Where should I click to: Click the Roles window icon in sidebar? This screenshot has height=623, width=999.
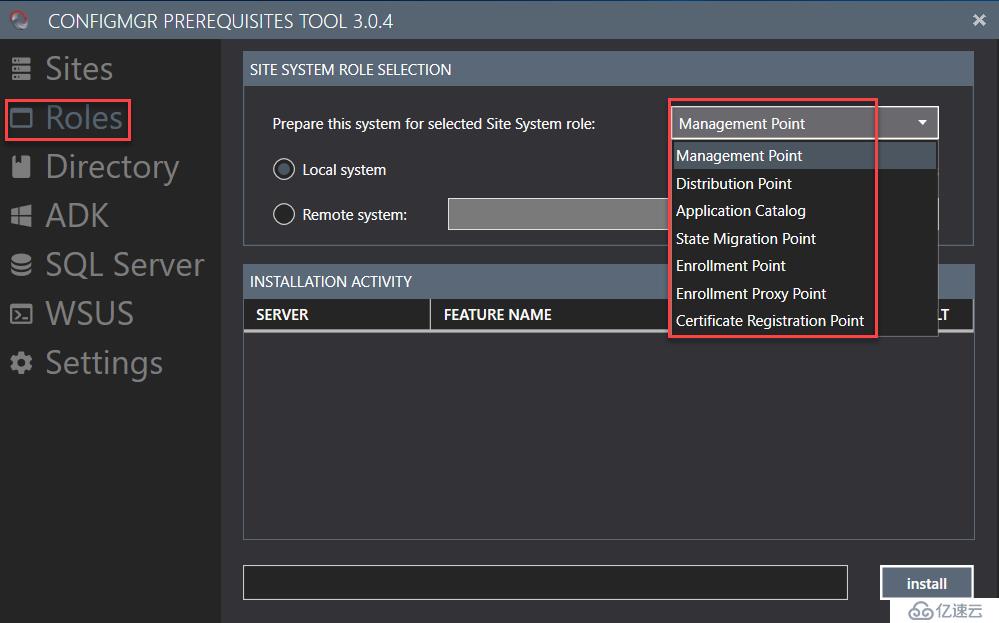21,118
